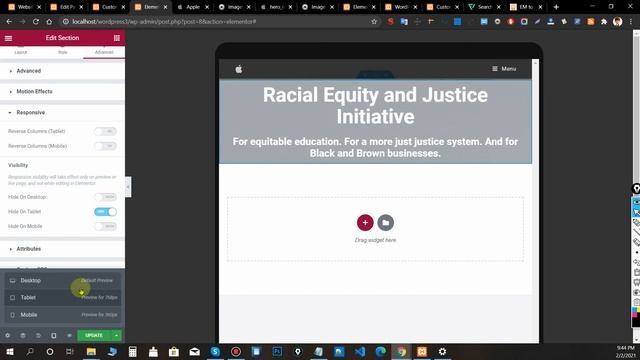This screenshot has height=360, width=640.
Task: Click the gray Add Template folder button
Action: 385,222
